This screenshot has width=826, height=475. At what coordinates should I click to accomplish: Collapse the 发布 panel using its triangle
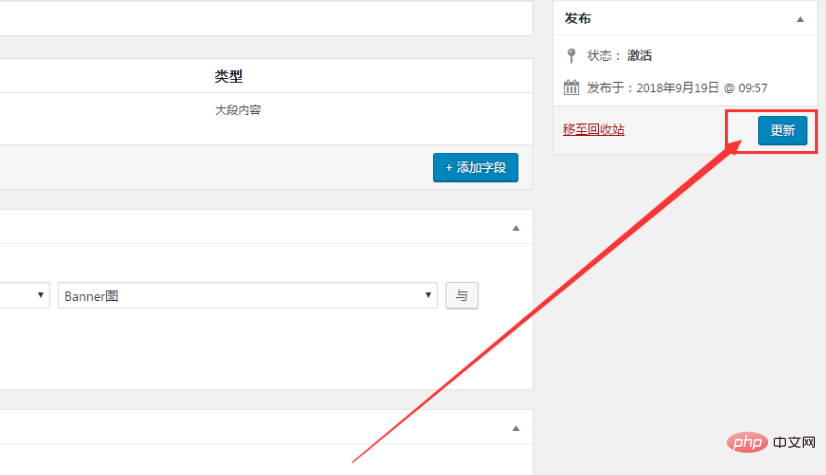coord(799,19)
